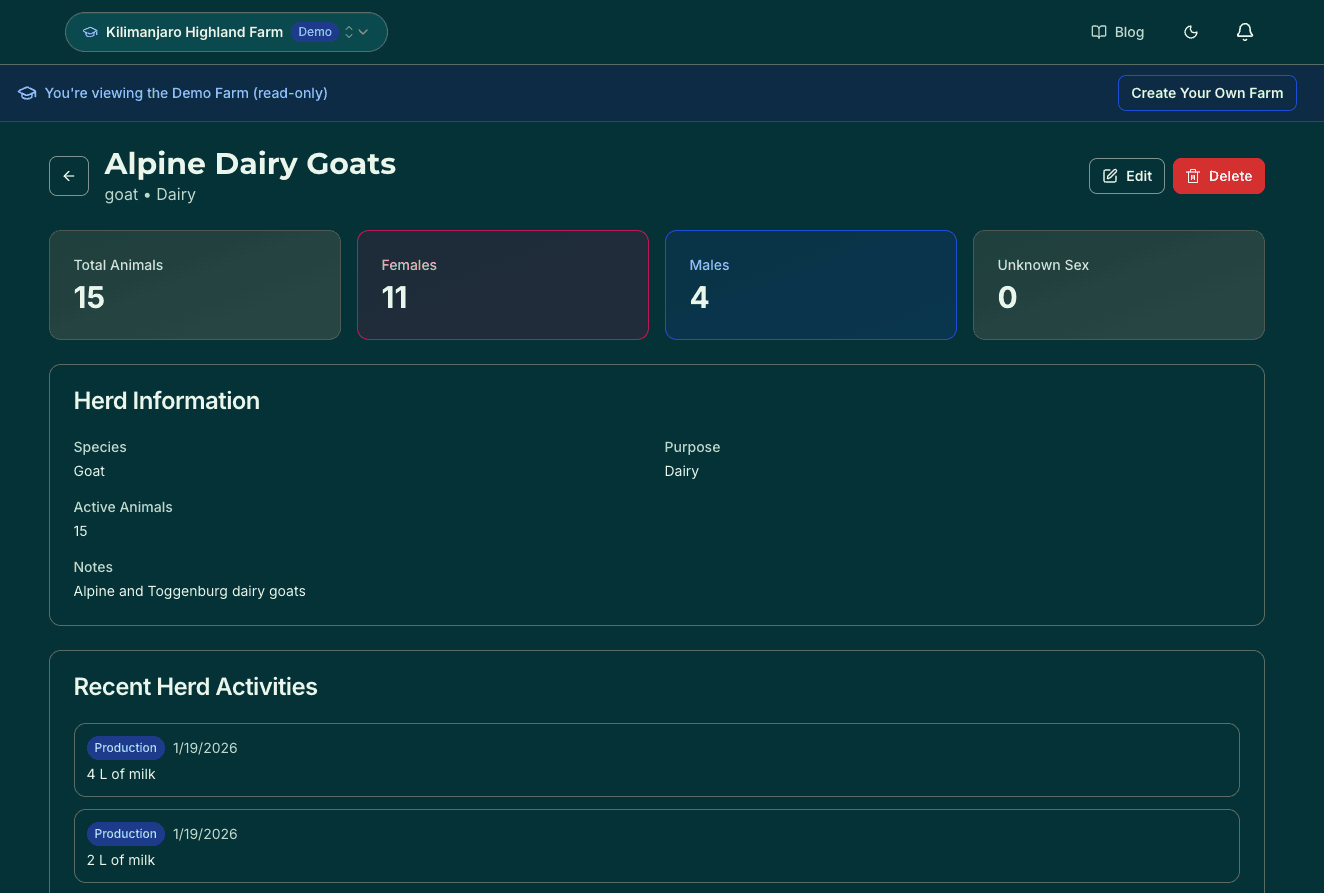Click the up-down chevron beside the Demo badge
Screen dimensions: 1324x893
348,31
